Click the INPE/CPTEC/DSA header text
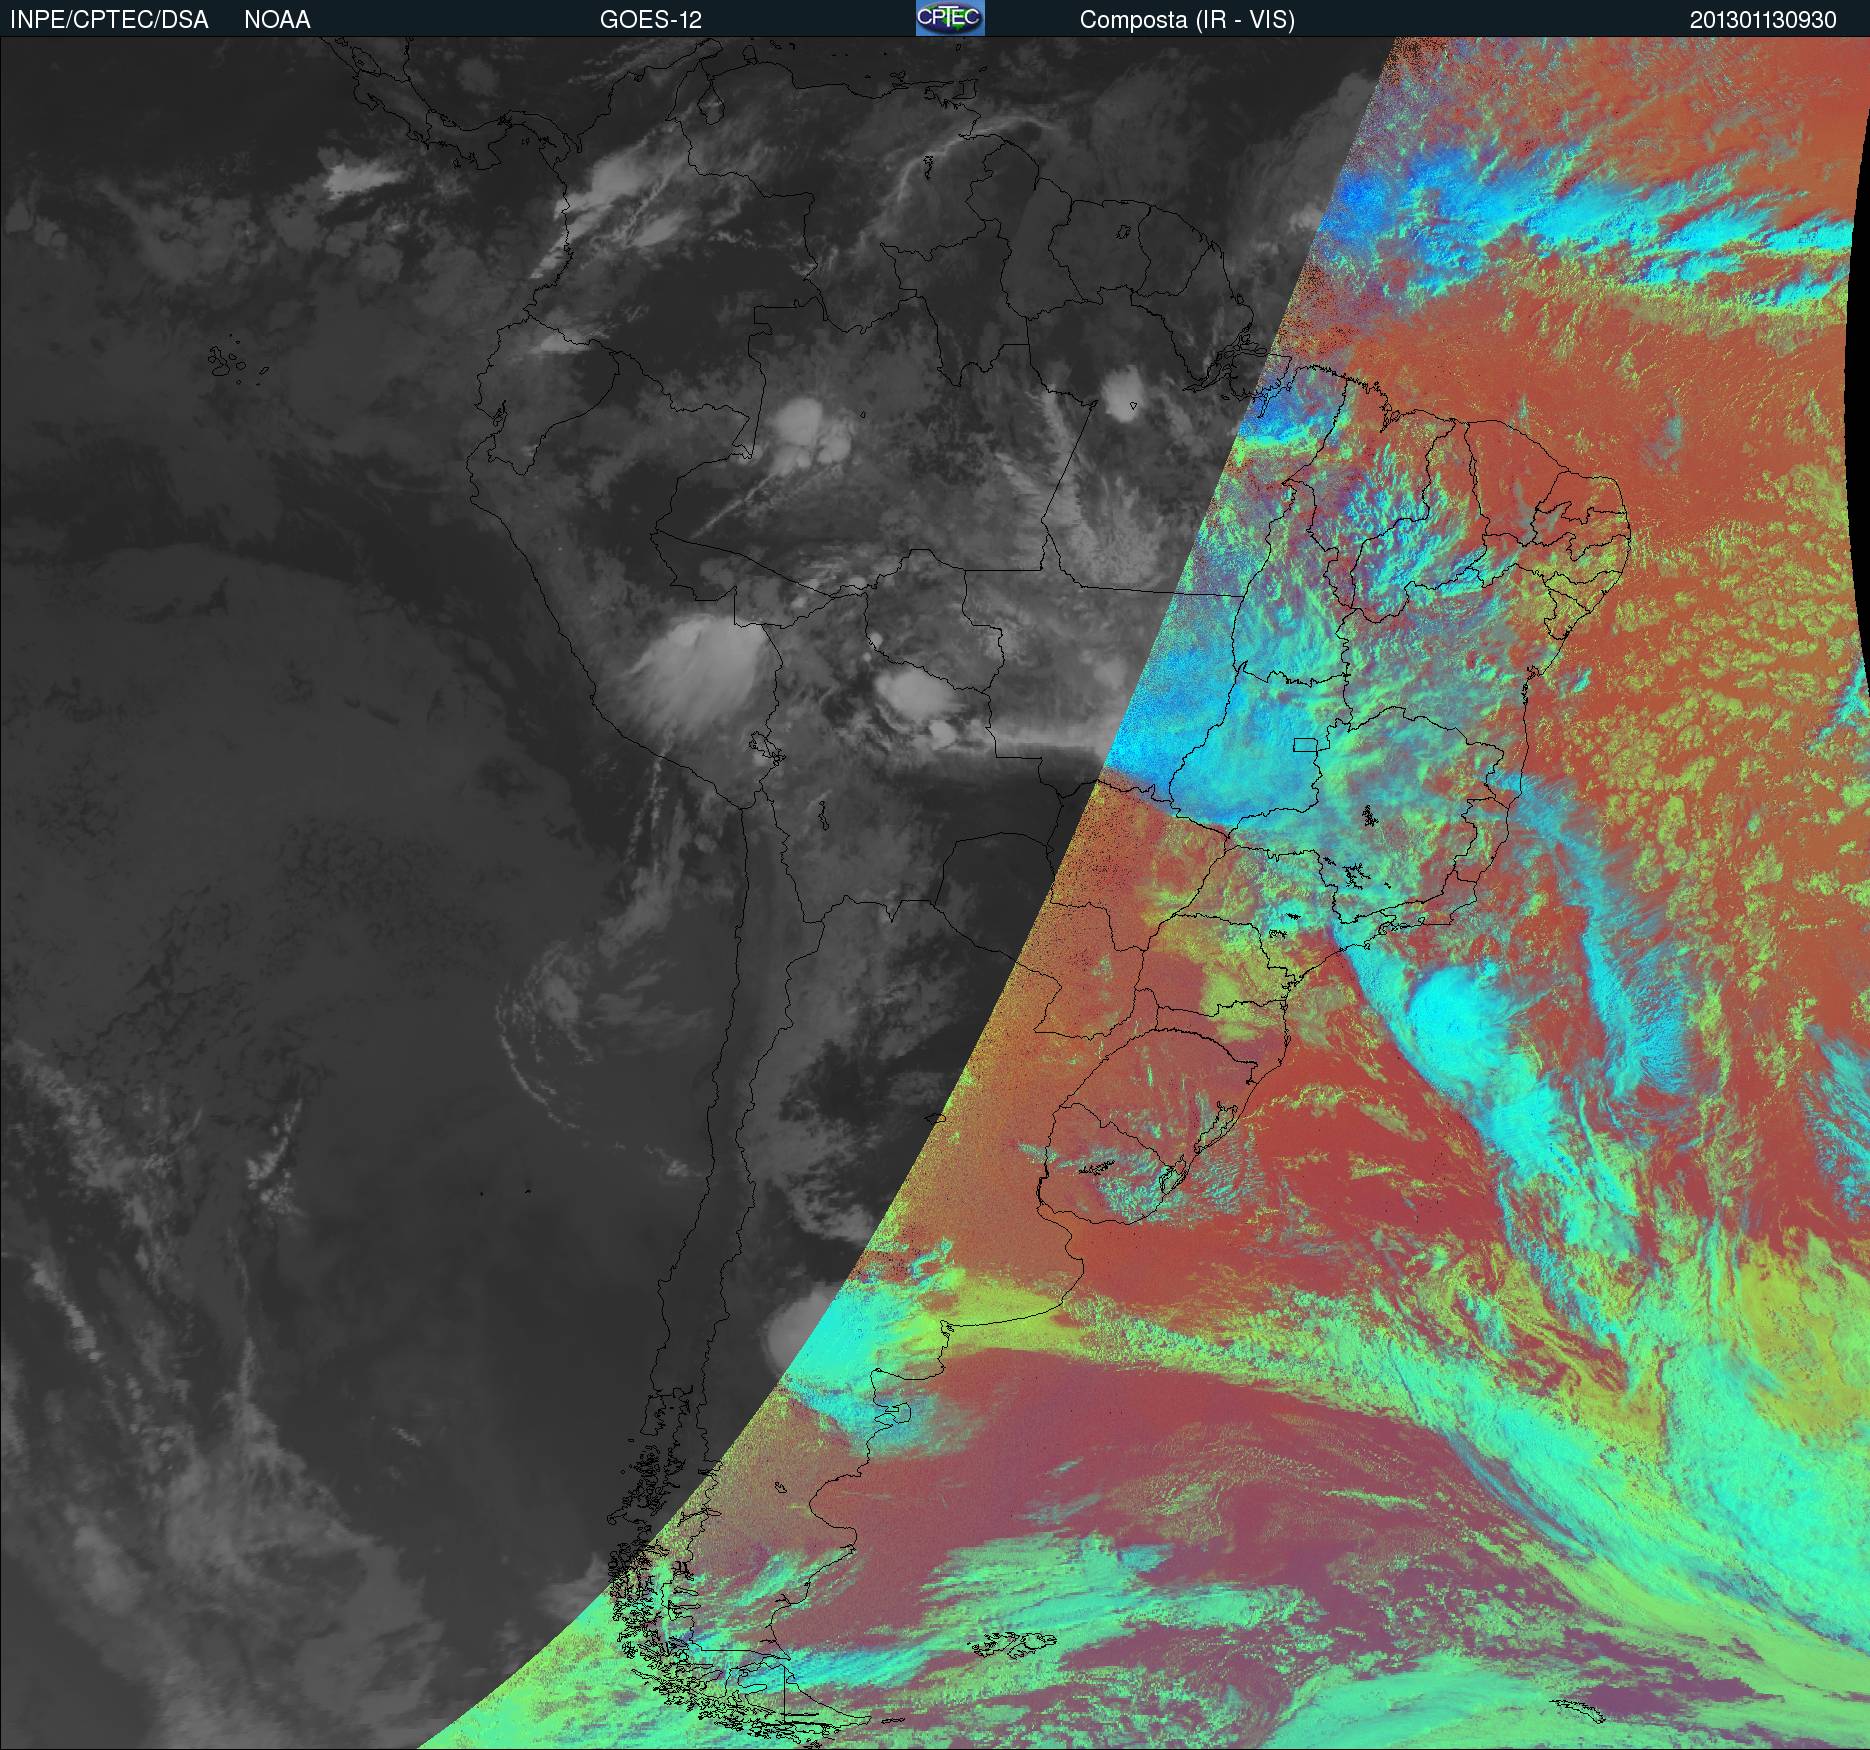This screenshot has height=1750, width=1870. 109,20
